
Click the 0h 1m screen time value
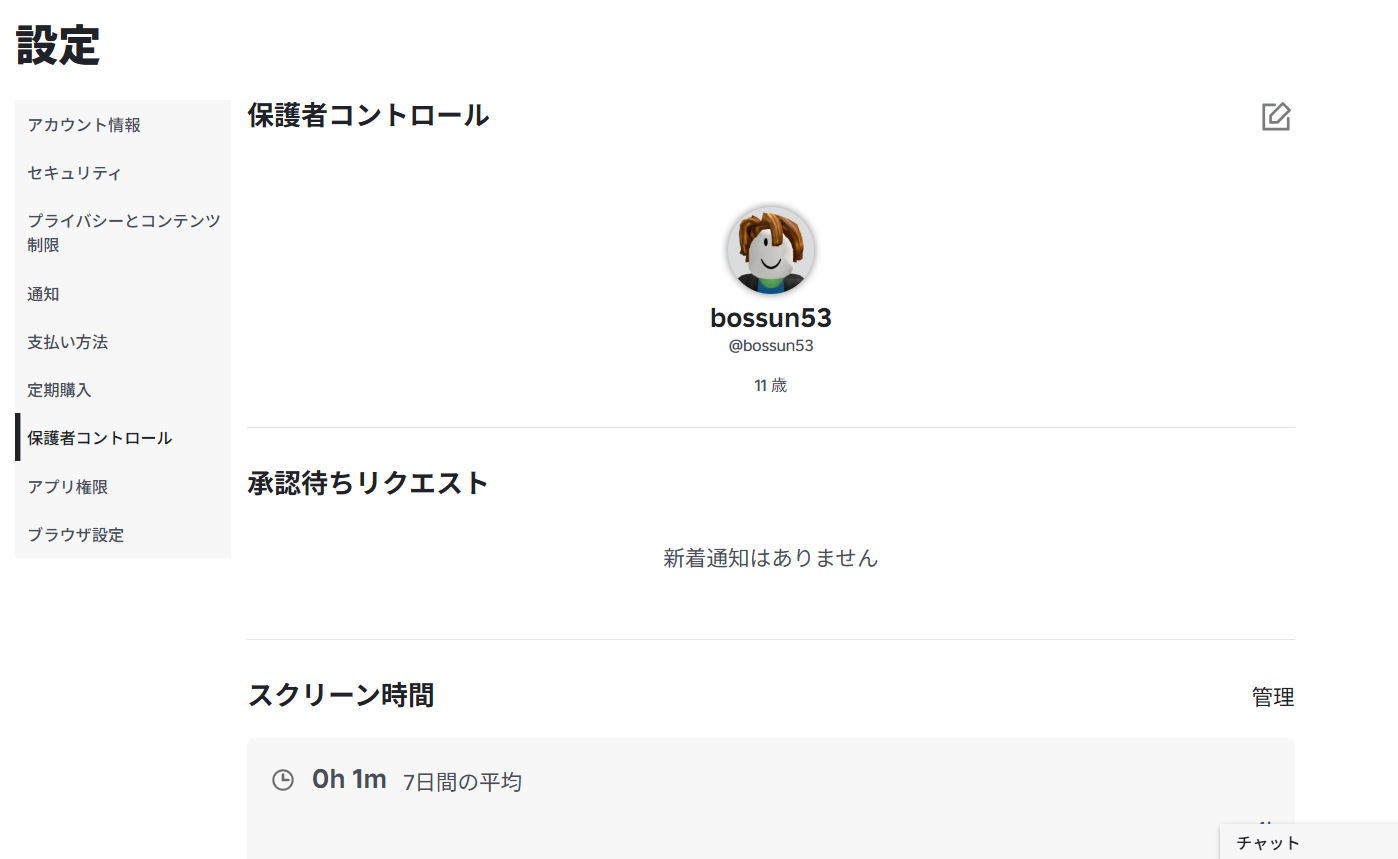click(349, 780)
